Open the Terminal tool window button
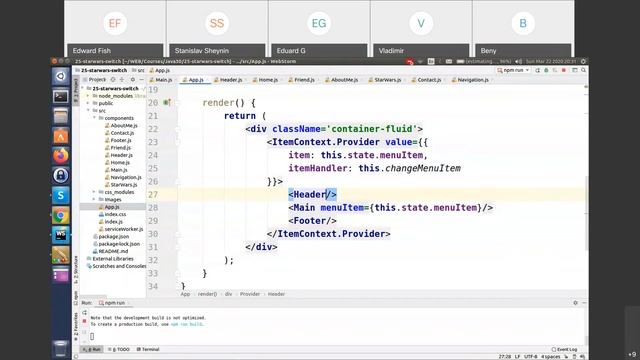Screen dimensions: 640x360 pyautogui.click(x=148, y=349)
